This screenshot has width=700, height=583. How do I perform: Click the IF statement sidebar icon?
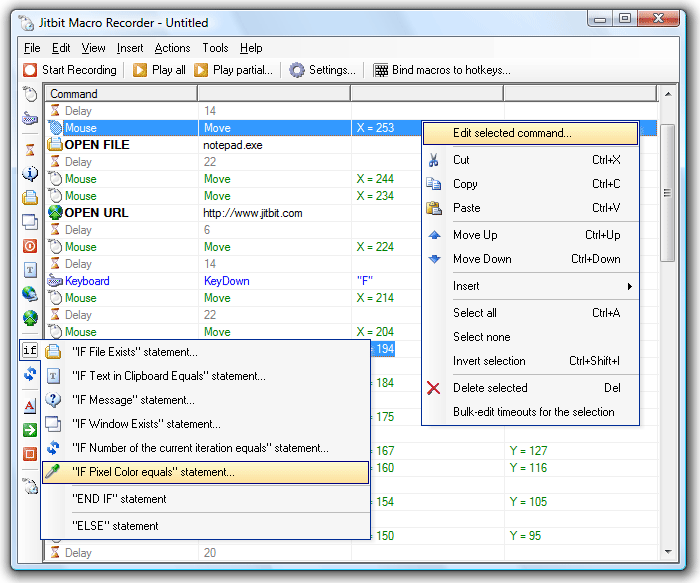(x=30, y=350)
